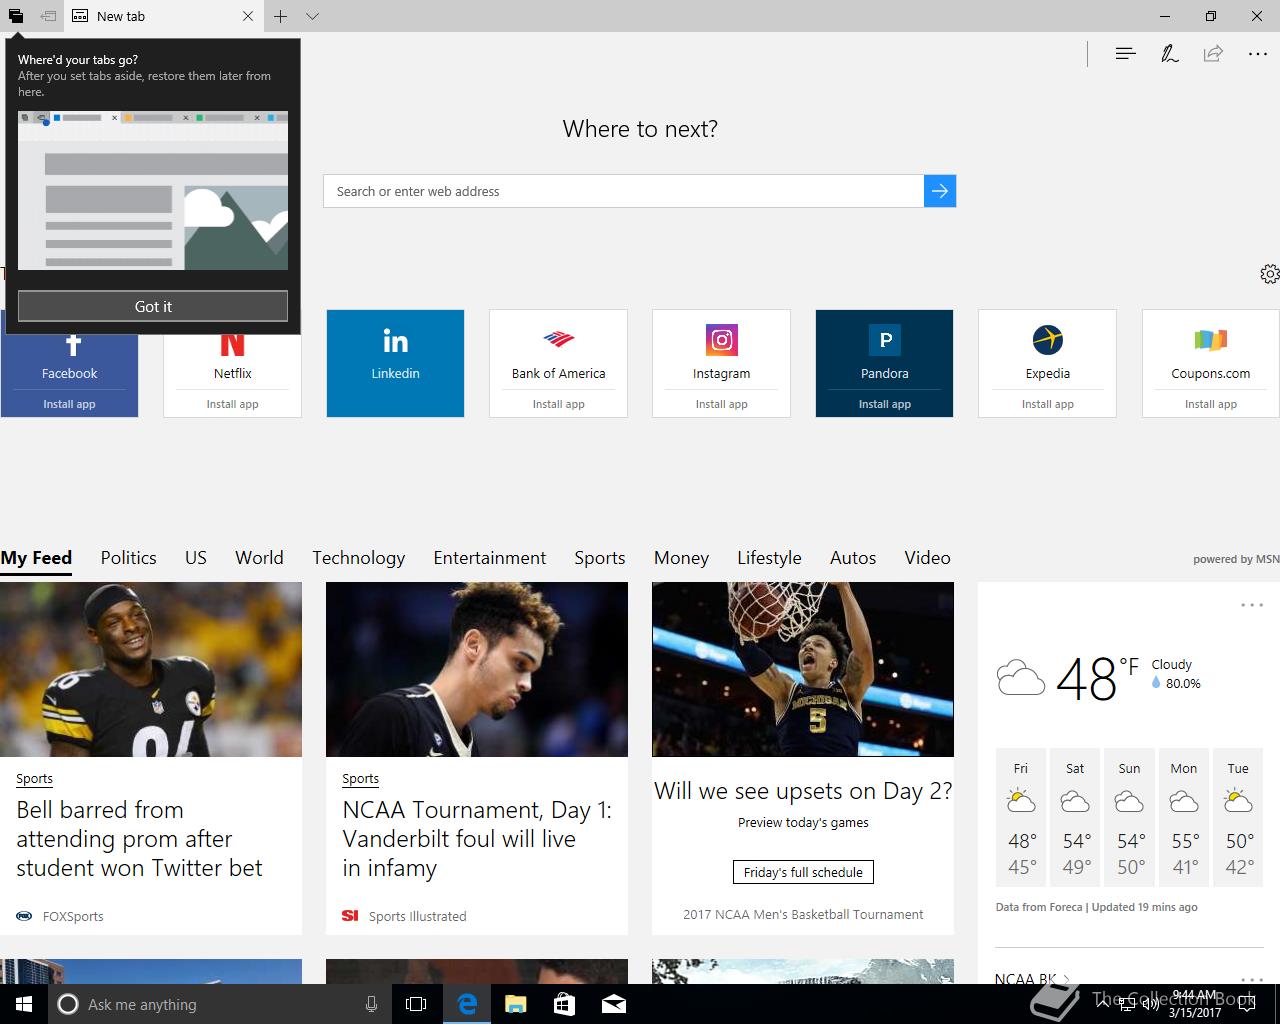Screen dimensions: 1280x1024
Task: Open Bell barred from attending prom headline
Action: (x=139, y=839)
